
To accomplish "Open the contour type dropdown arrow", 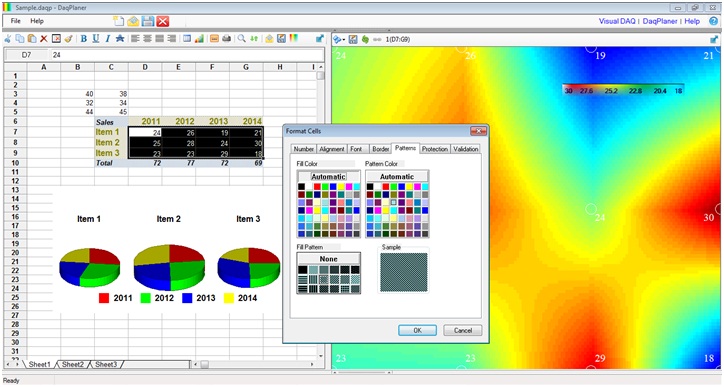I will 344,40.
